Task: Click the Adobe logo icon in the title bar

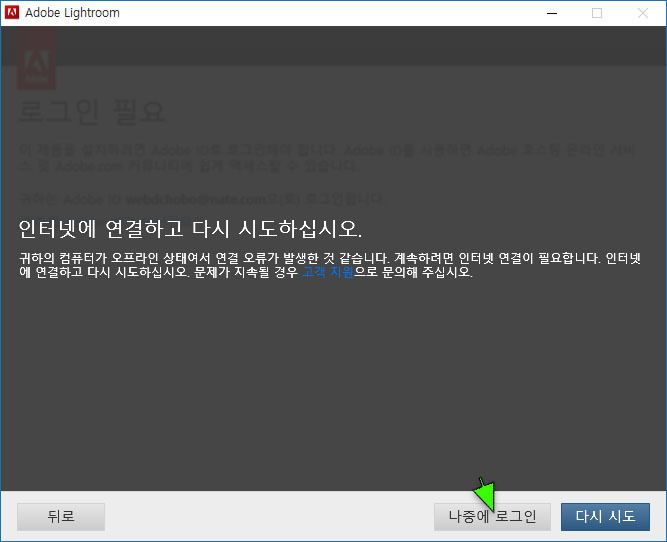Action: [x=12, y=13]
